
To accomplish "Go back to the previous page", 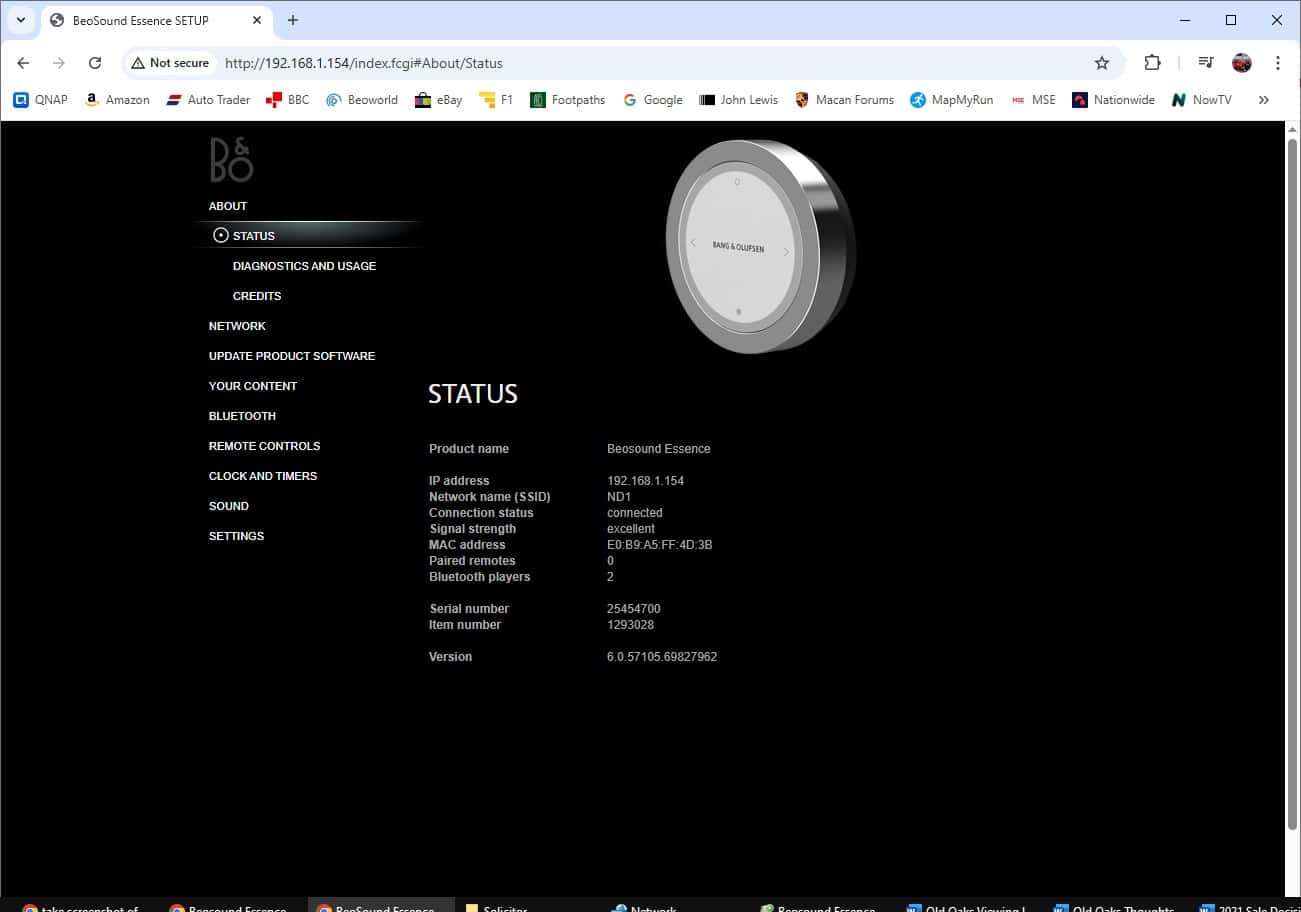I will pyautogui.click(x=23, y=63).
